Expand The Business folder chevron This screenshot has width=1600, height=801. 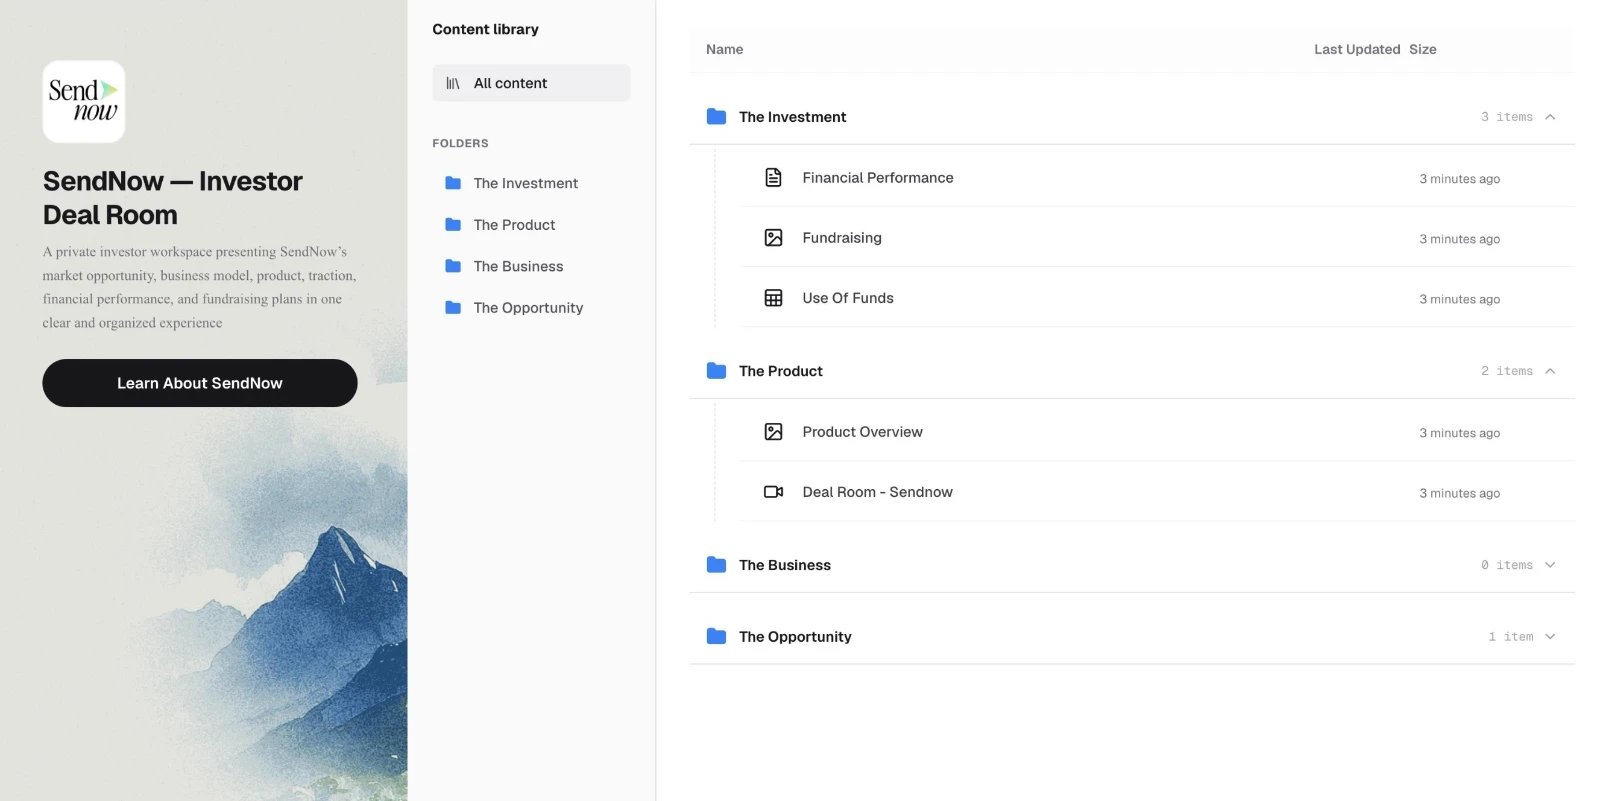pyautogui.click(x=1550, y=565)
